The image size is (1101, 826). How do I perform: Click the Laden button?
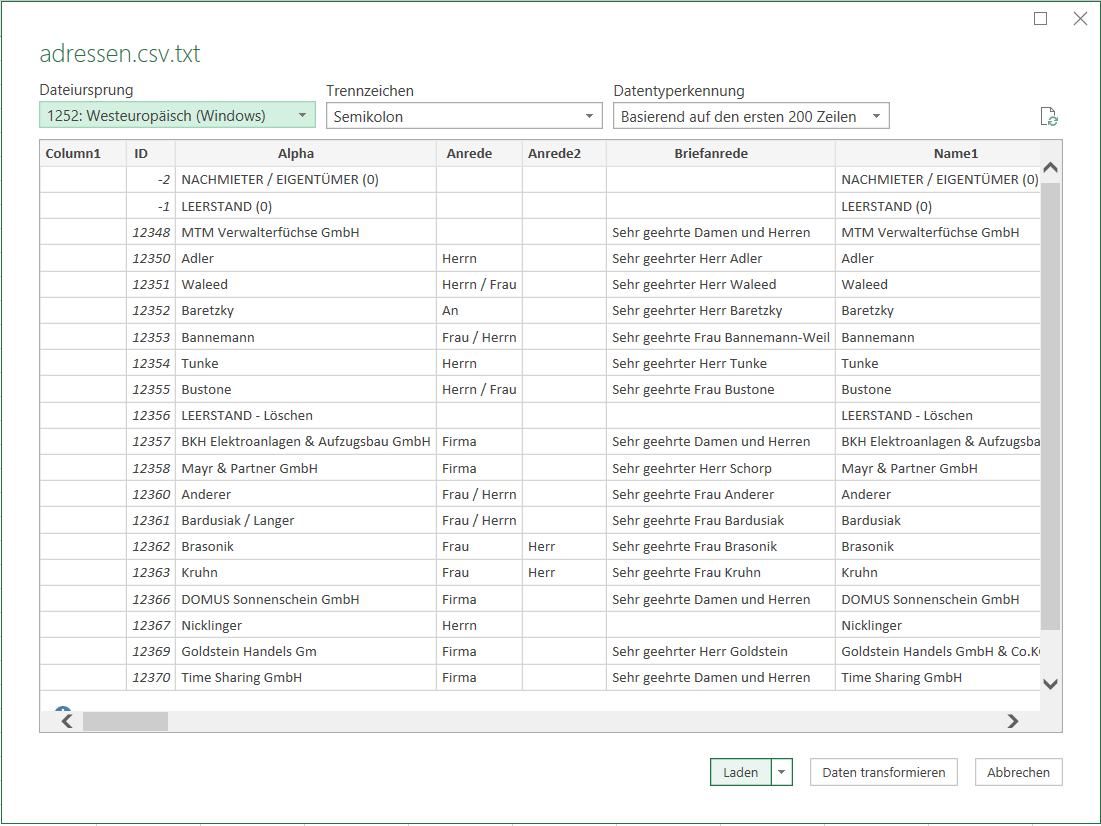(741, 772)
